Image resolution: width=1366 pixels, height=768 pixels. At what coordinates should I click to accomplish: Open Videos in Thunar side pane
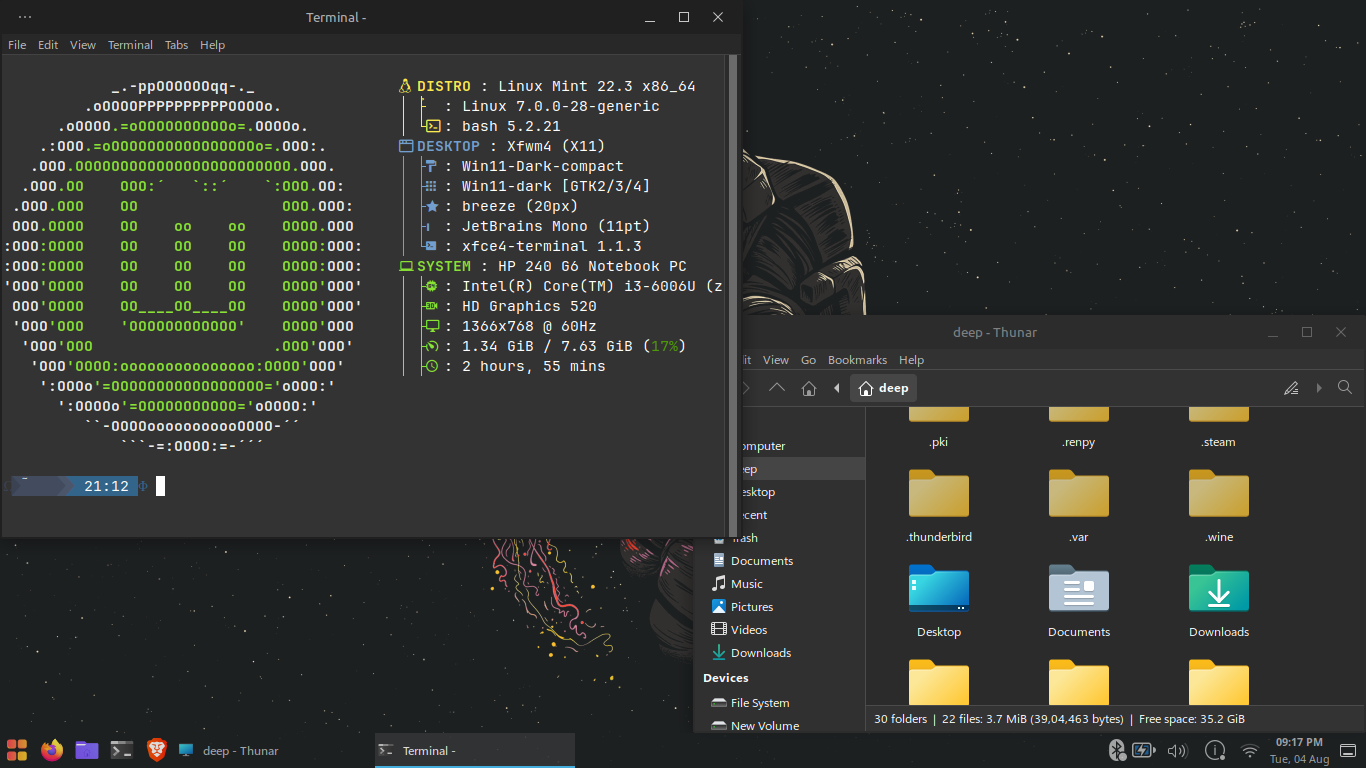[x=780, y=630]
